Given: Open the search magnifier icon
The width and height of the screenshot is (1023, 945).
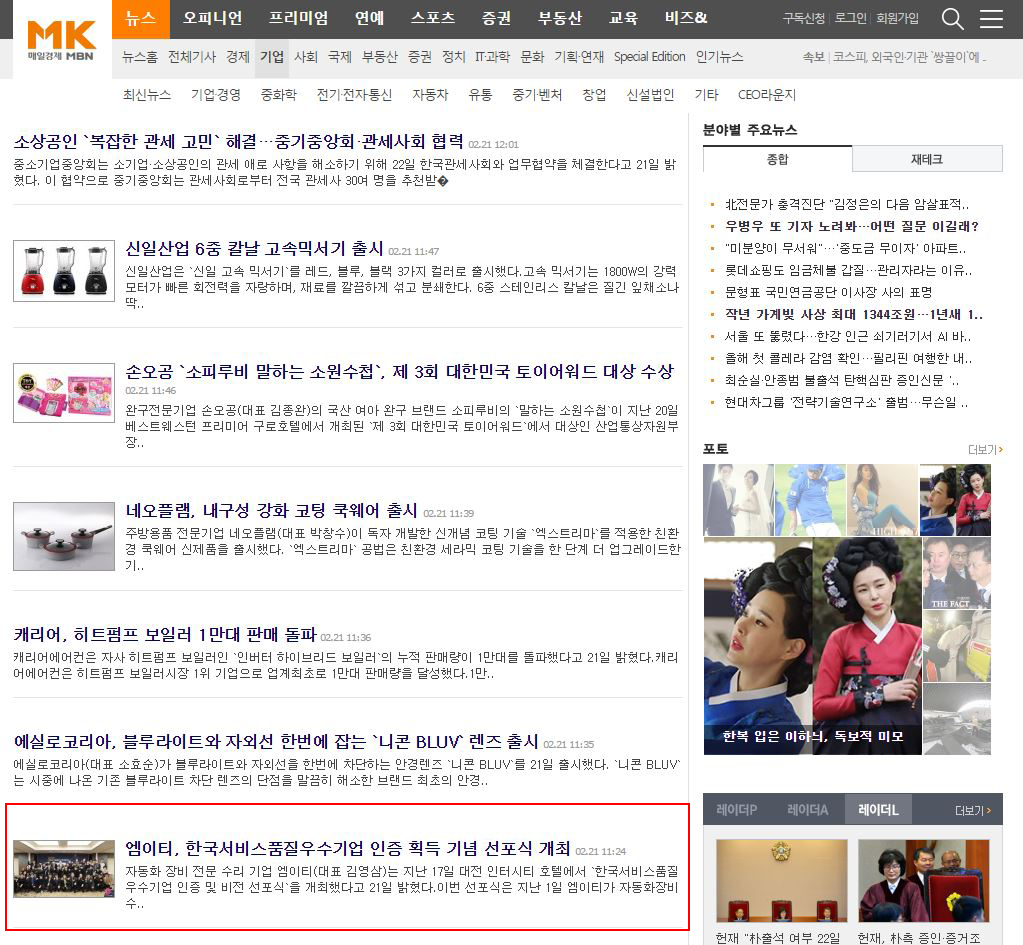Looking at the screenshot, I should click(x=953, y=19).
